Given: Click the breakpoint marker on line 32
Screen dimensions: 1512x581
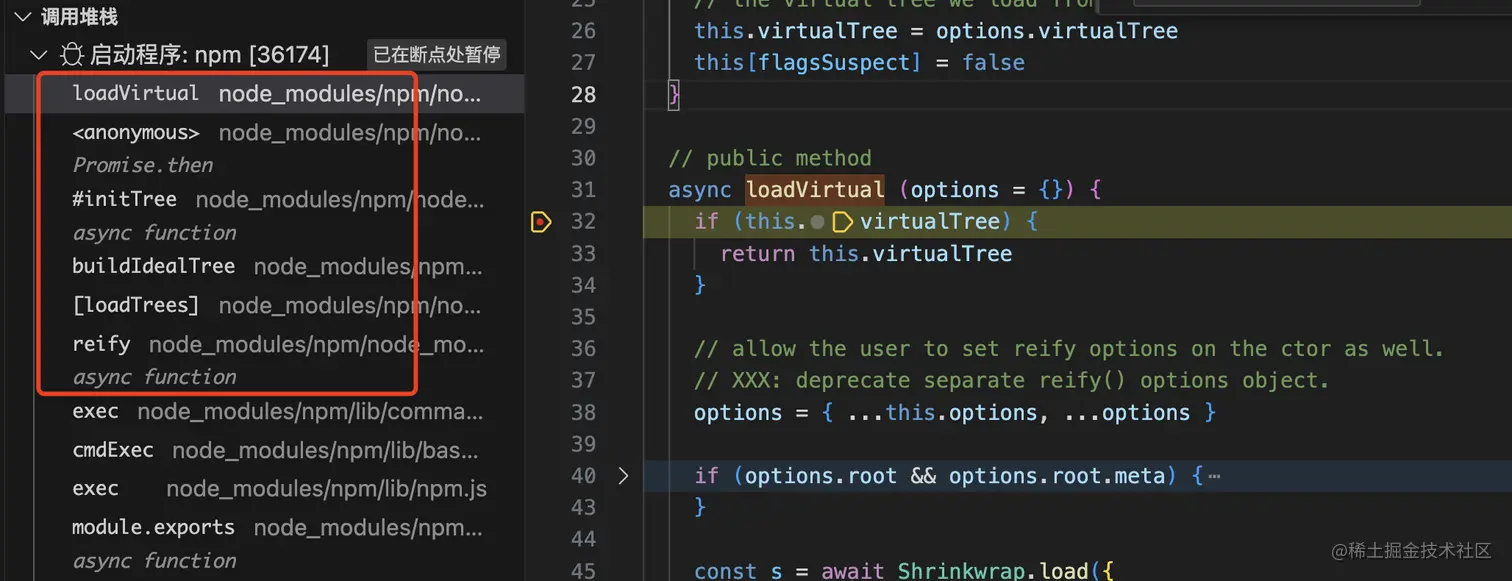Looking at the screenshot, I should click(541, 222).
